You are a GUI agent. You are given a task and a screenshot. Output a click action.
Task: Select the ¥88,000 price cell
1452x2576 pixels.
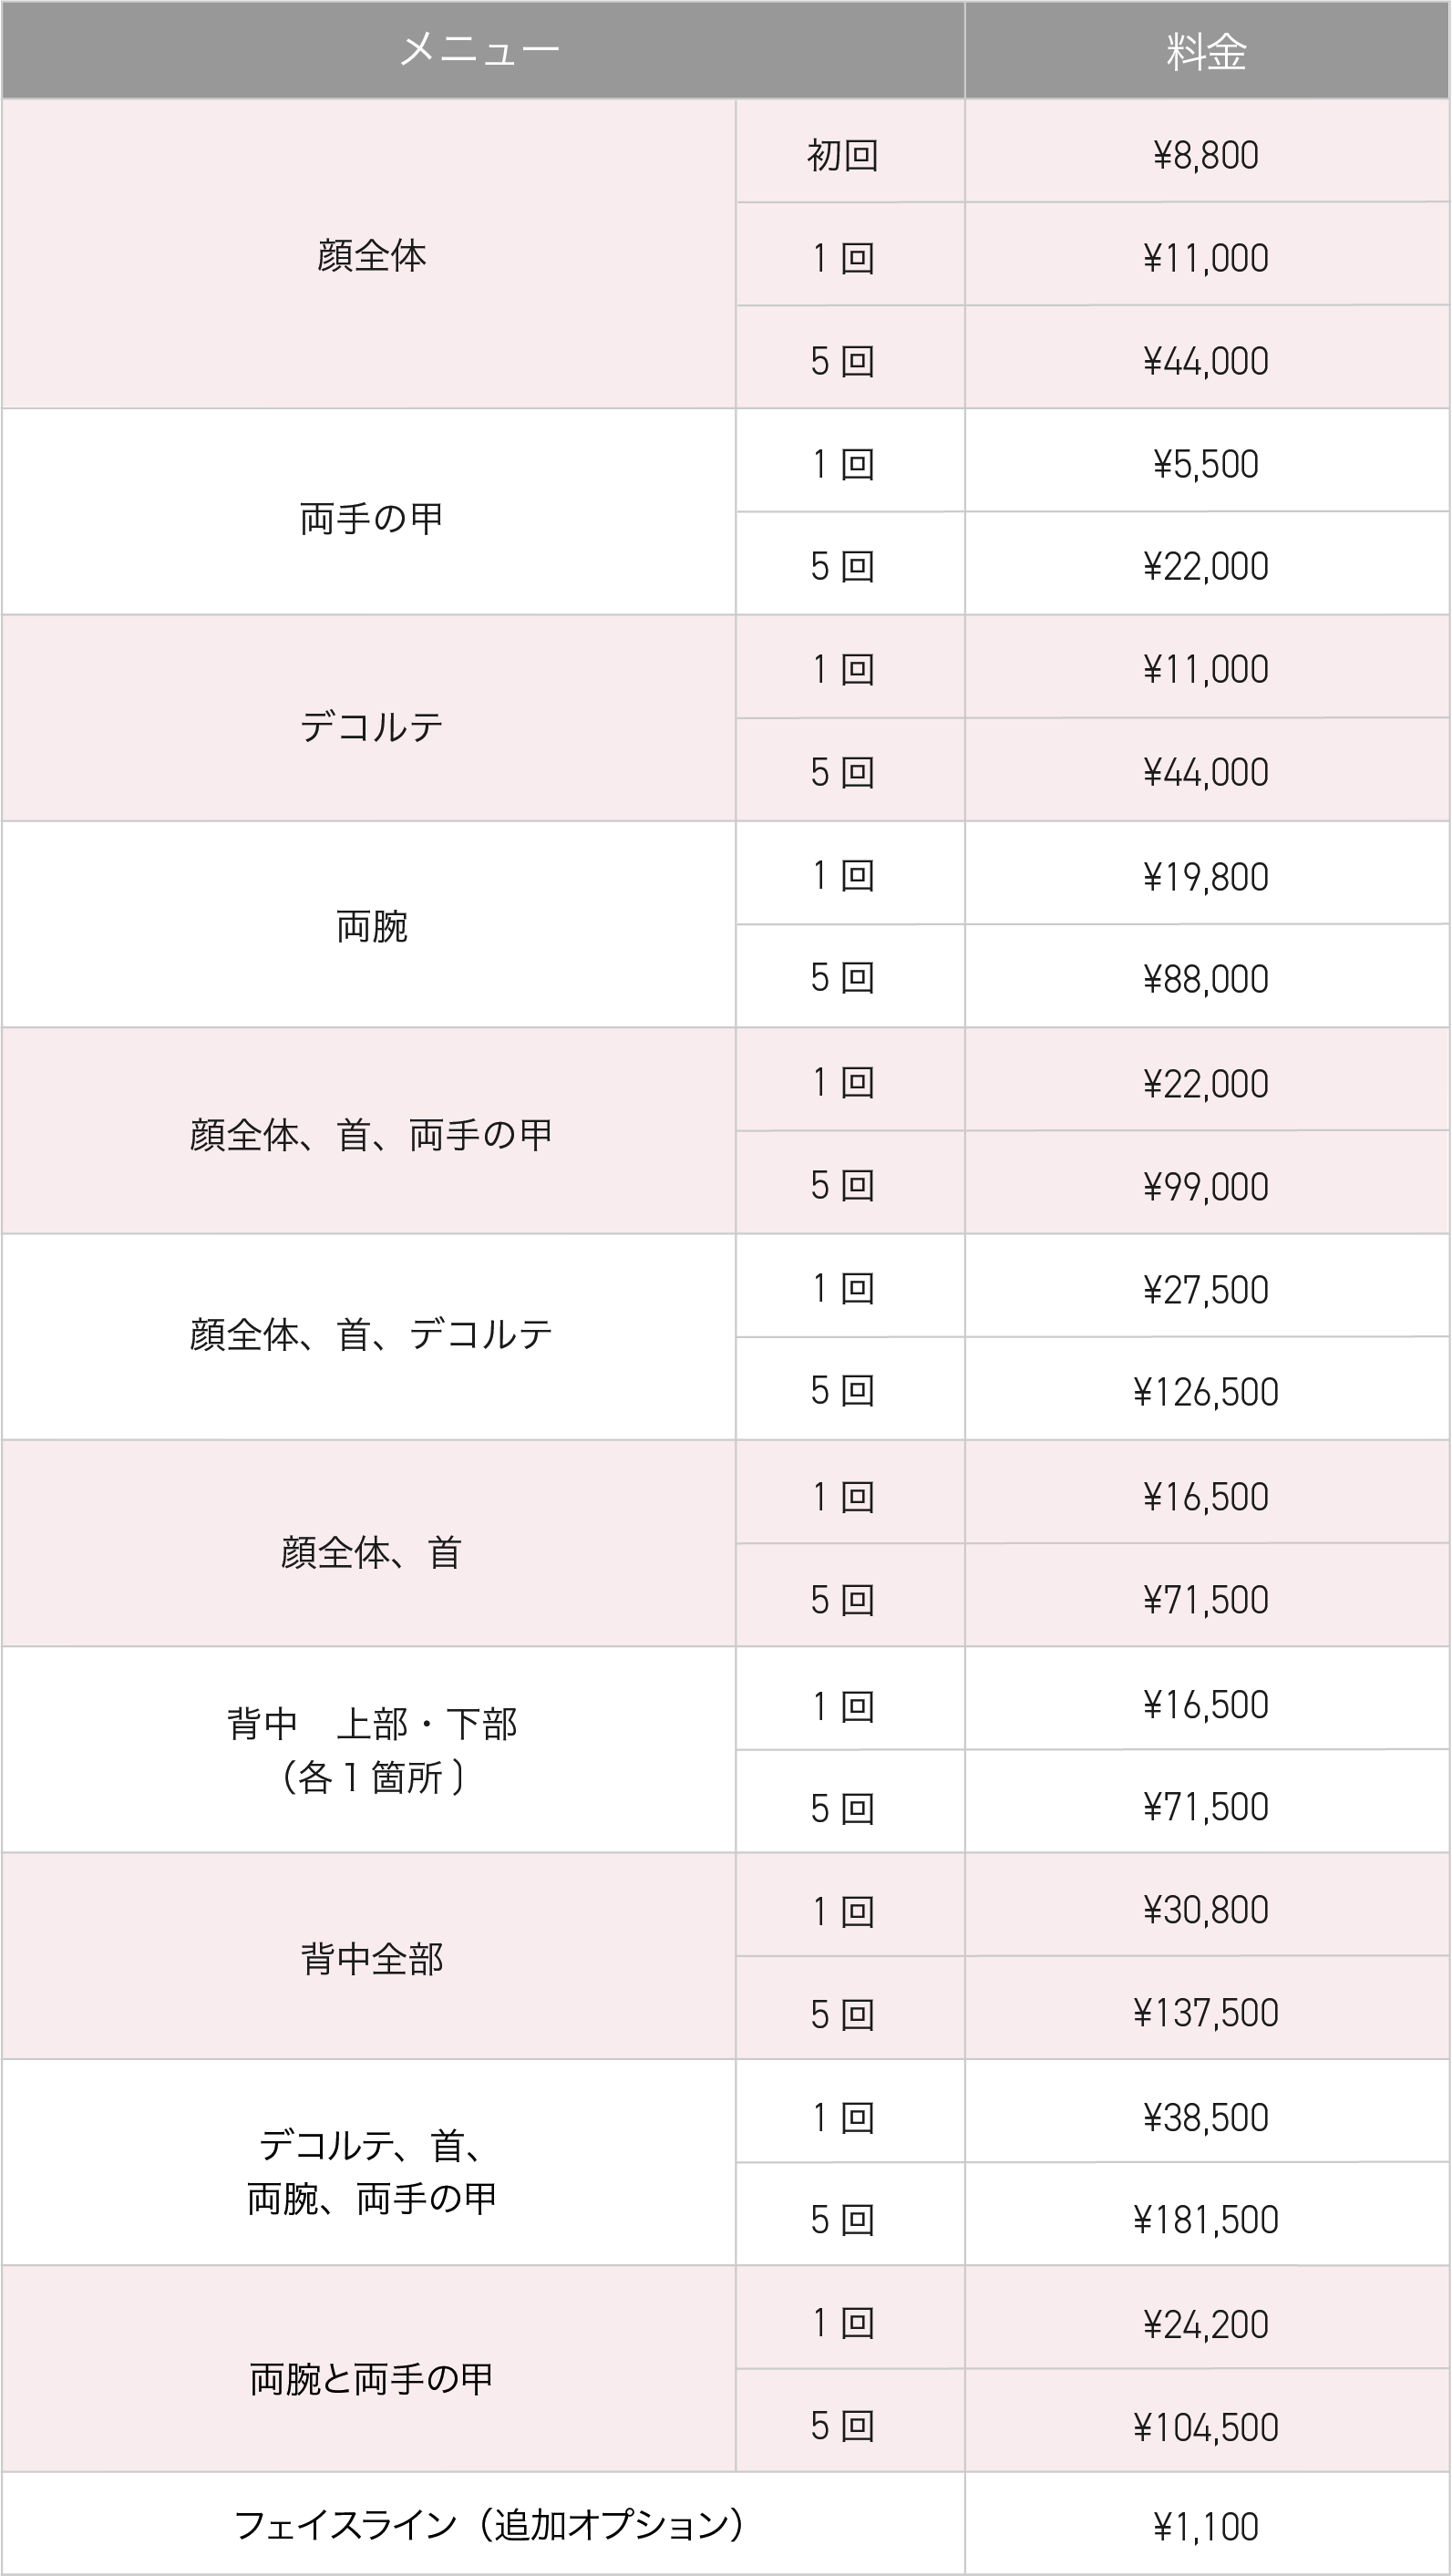[x=1206, y=979]
